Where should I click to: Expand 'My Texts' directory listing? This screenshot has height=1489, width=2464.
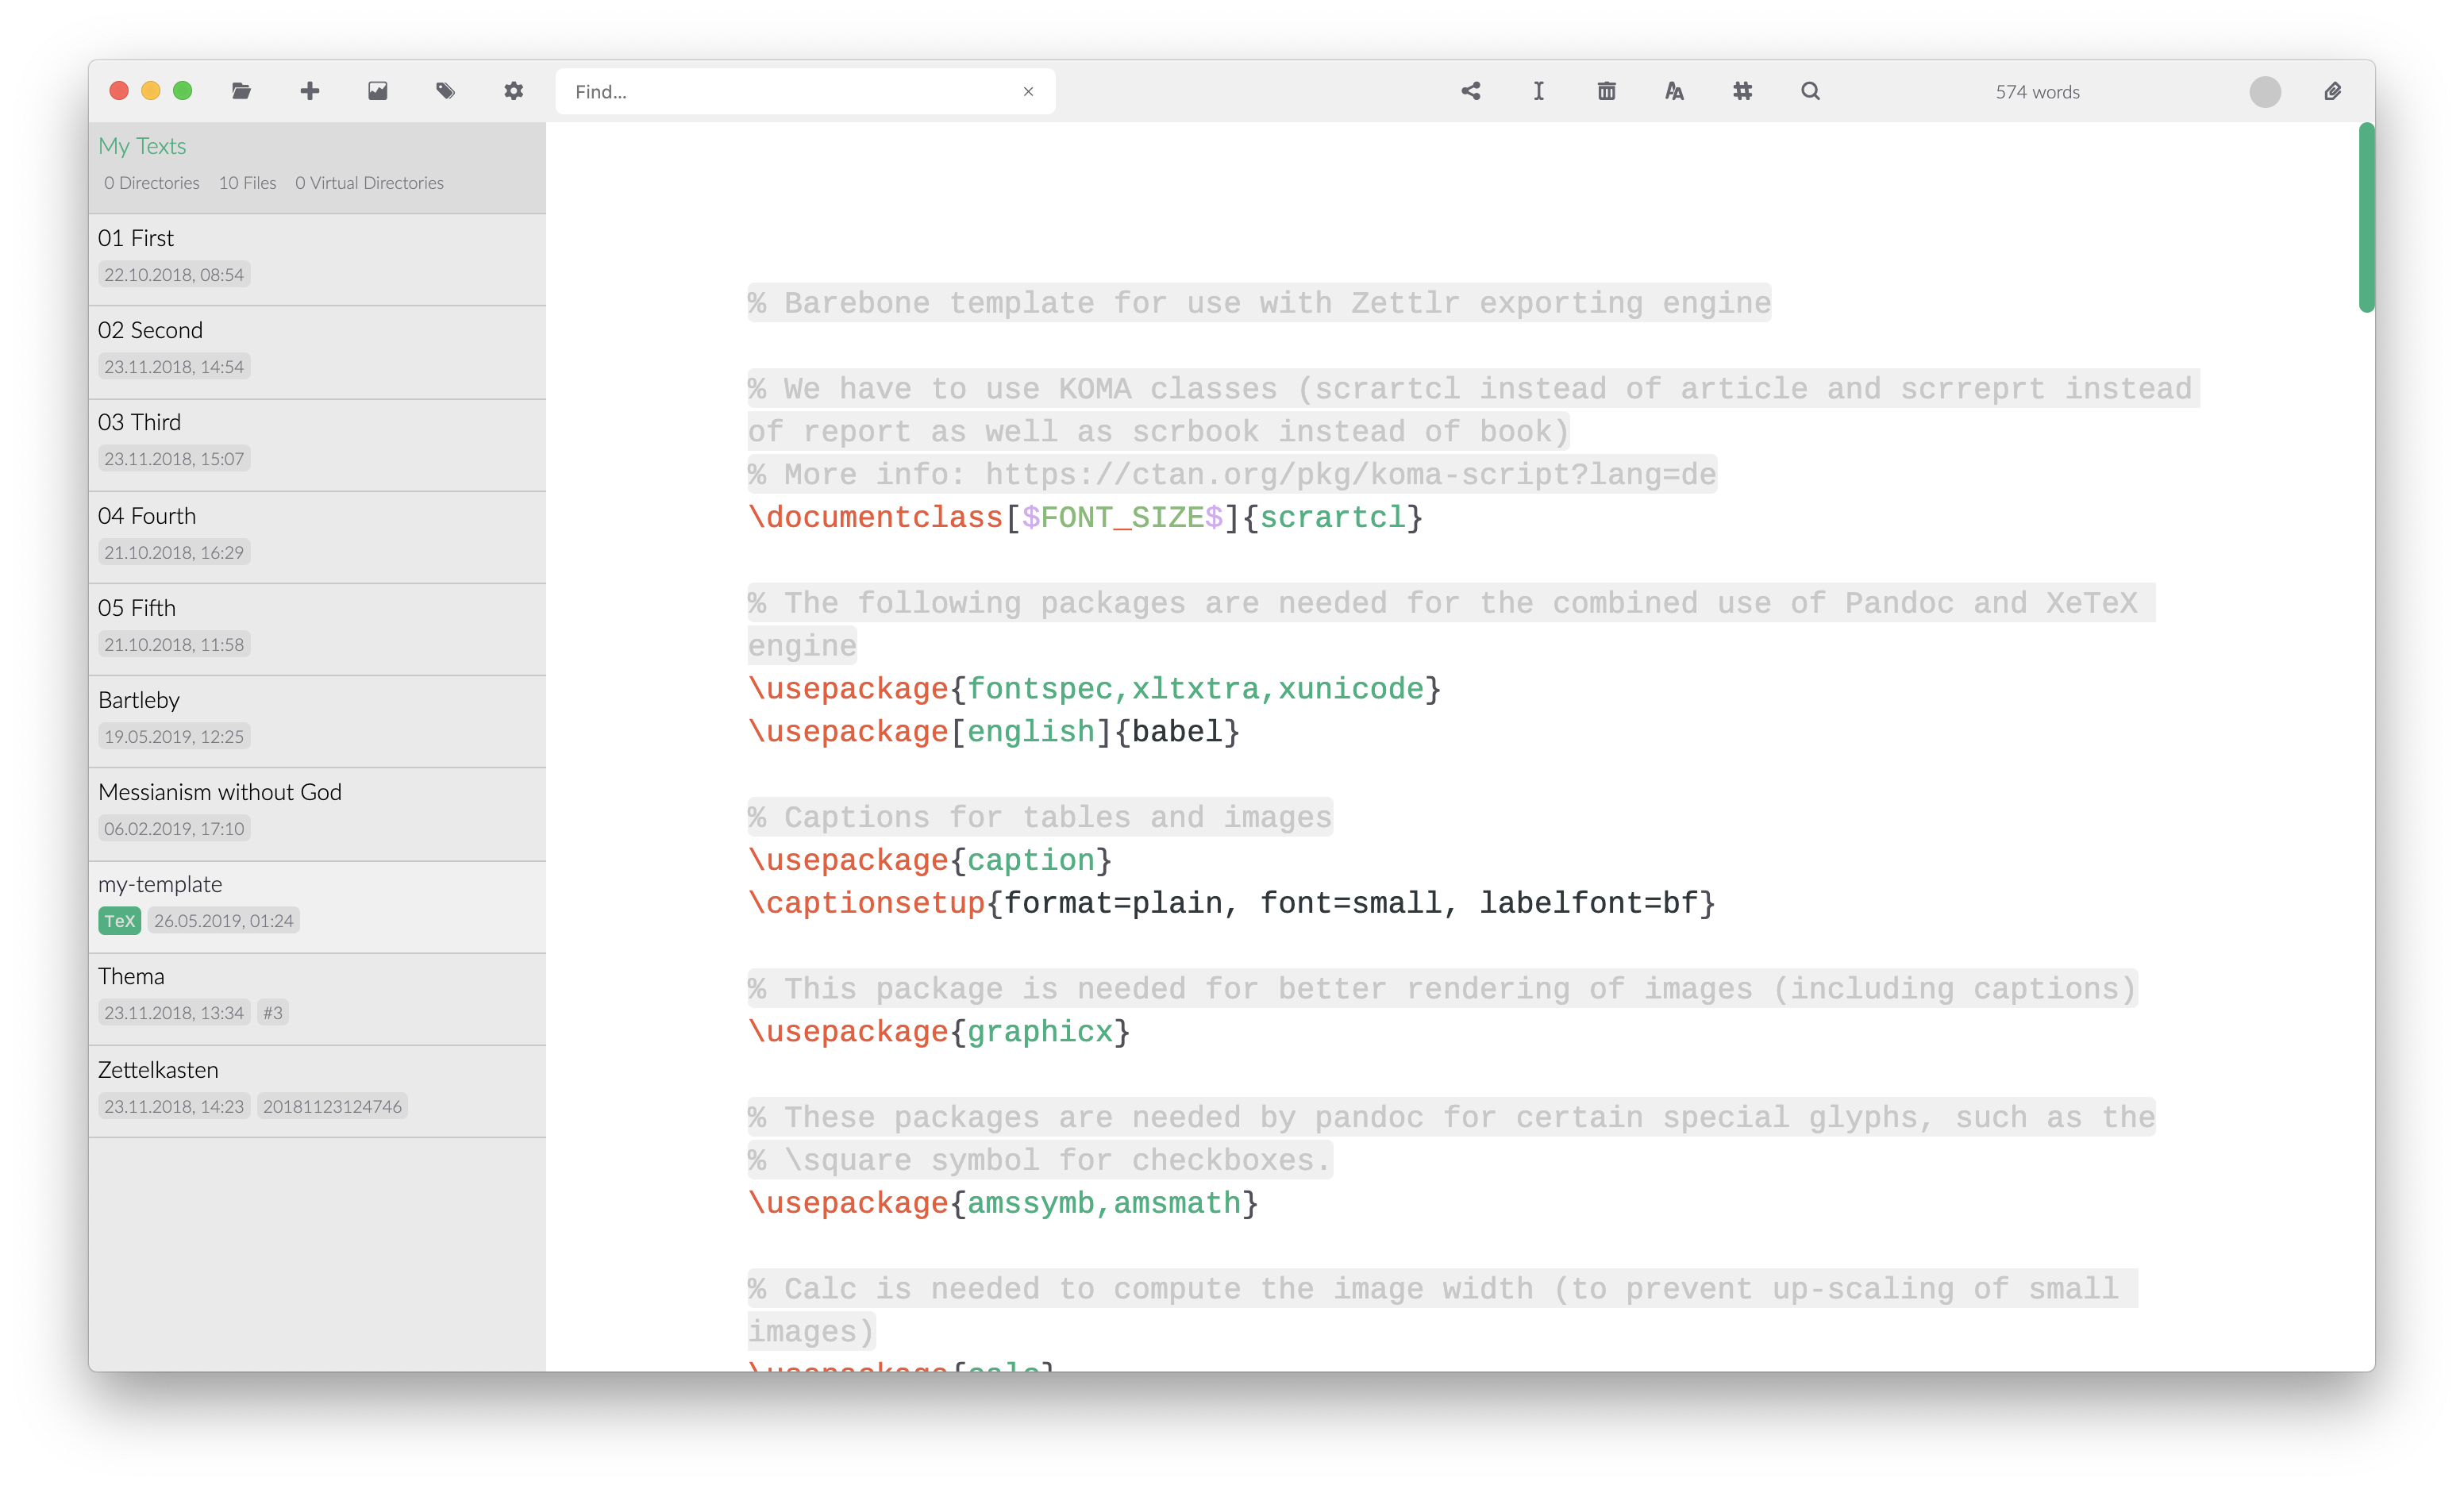143,144
